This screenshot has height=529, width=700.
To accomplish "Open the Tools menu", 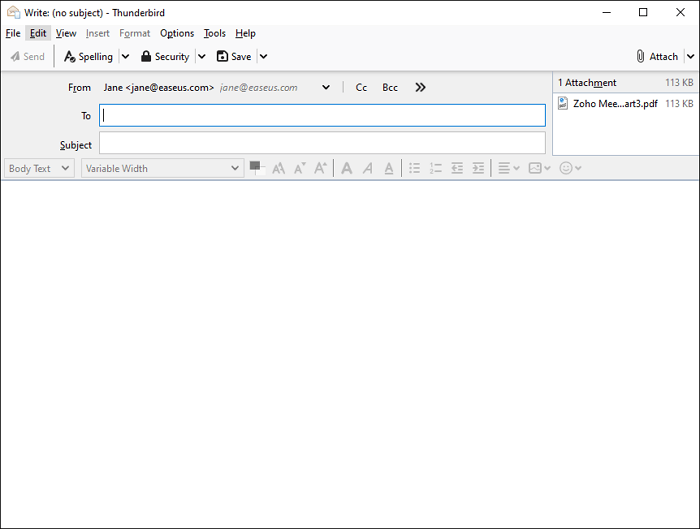I will (x=215, y=33).
